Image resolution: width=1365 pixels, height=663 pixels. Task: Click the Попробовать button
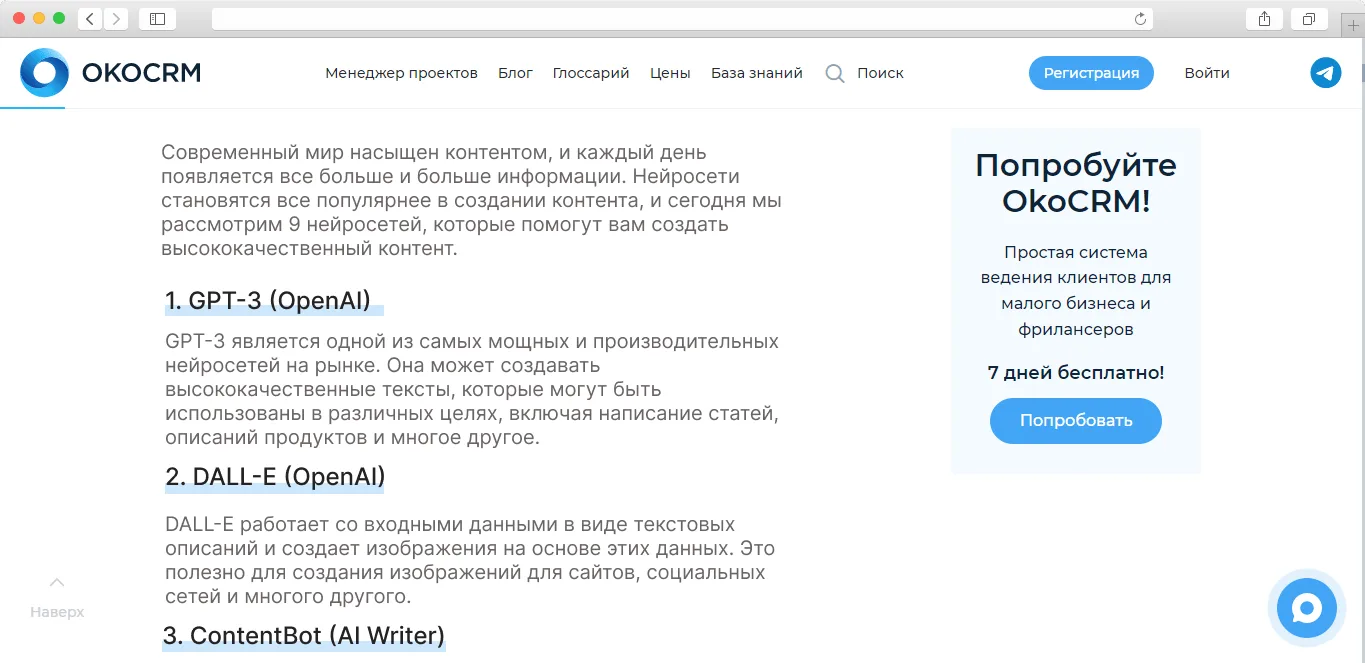click(1076, 421)
